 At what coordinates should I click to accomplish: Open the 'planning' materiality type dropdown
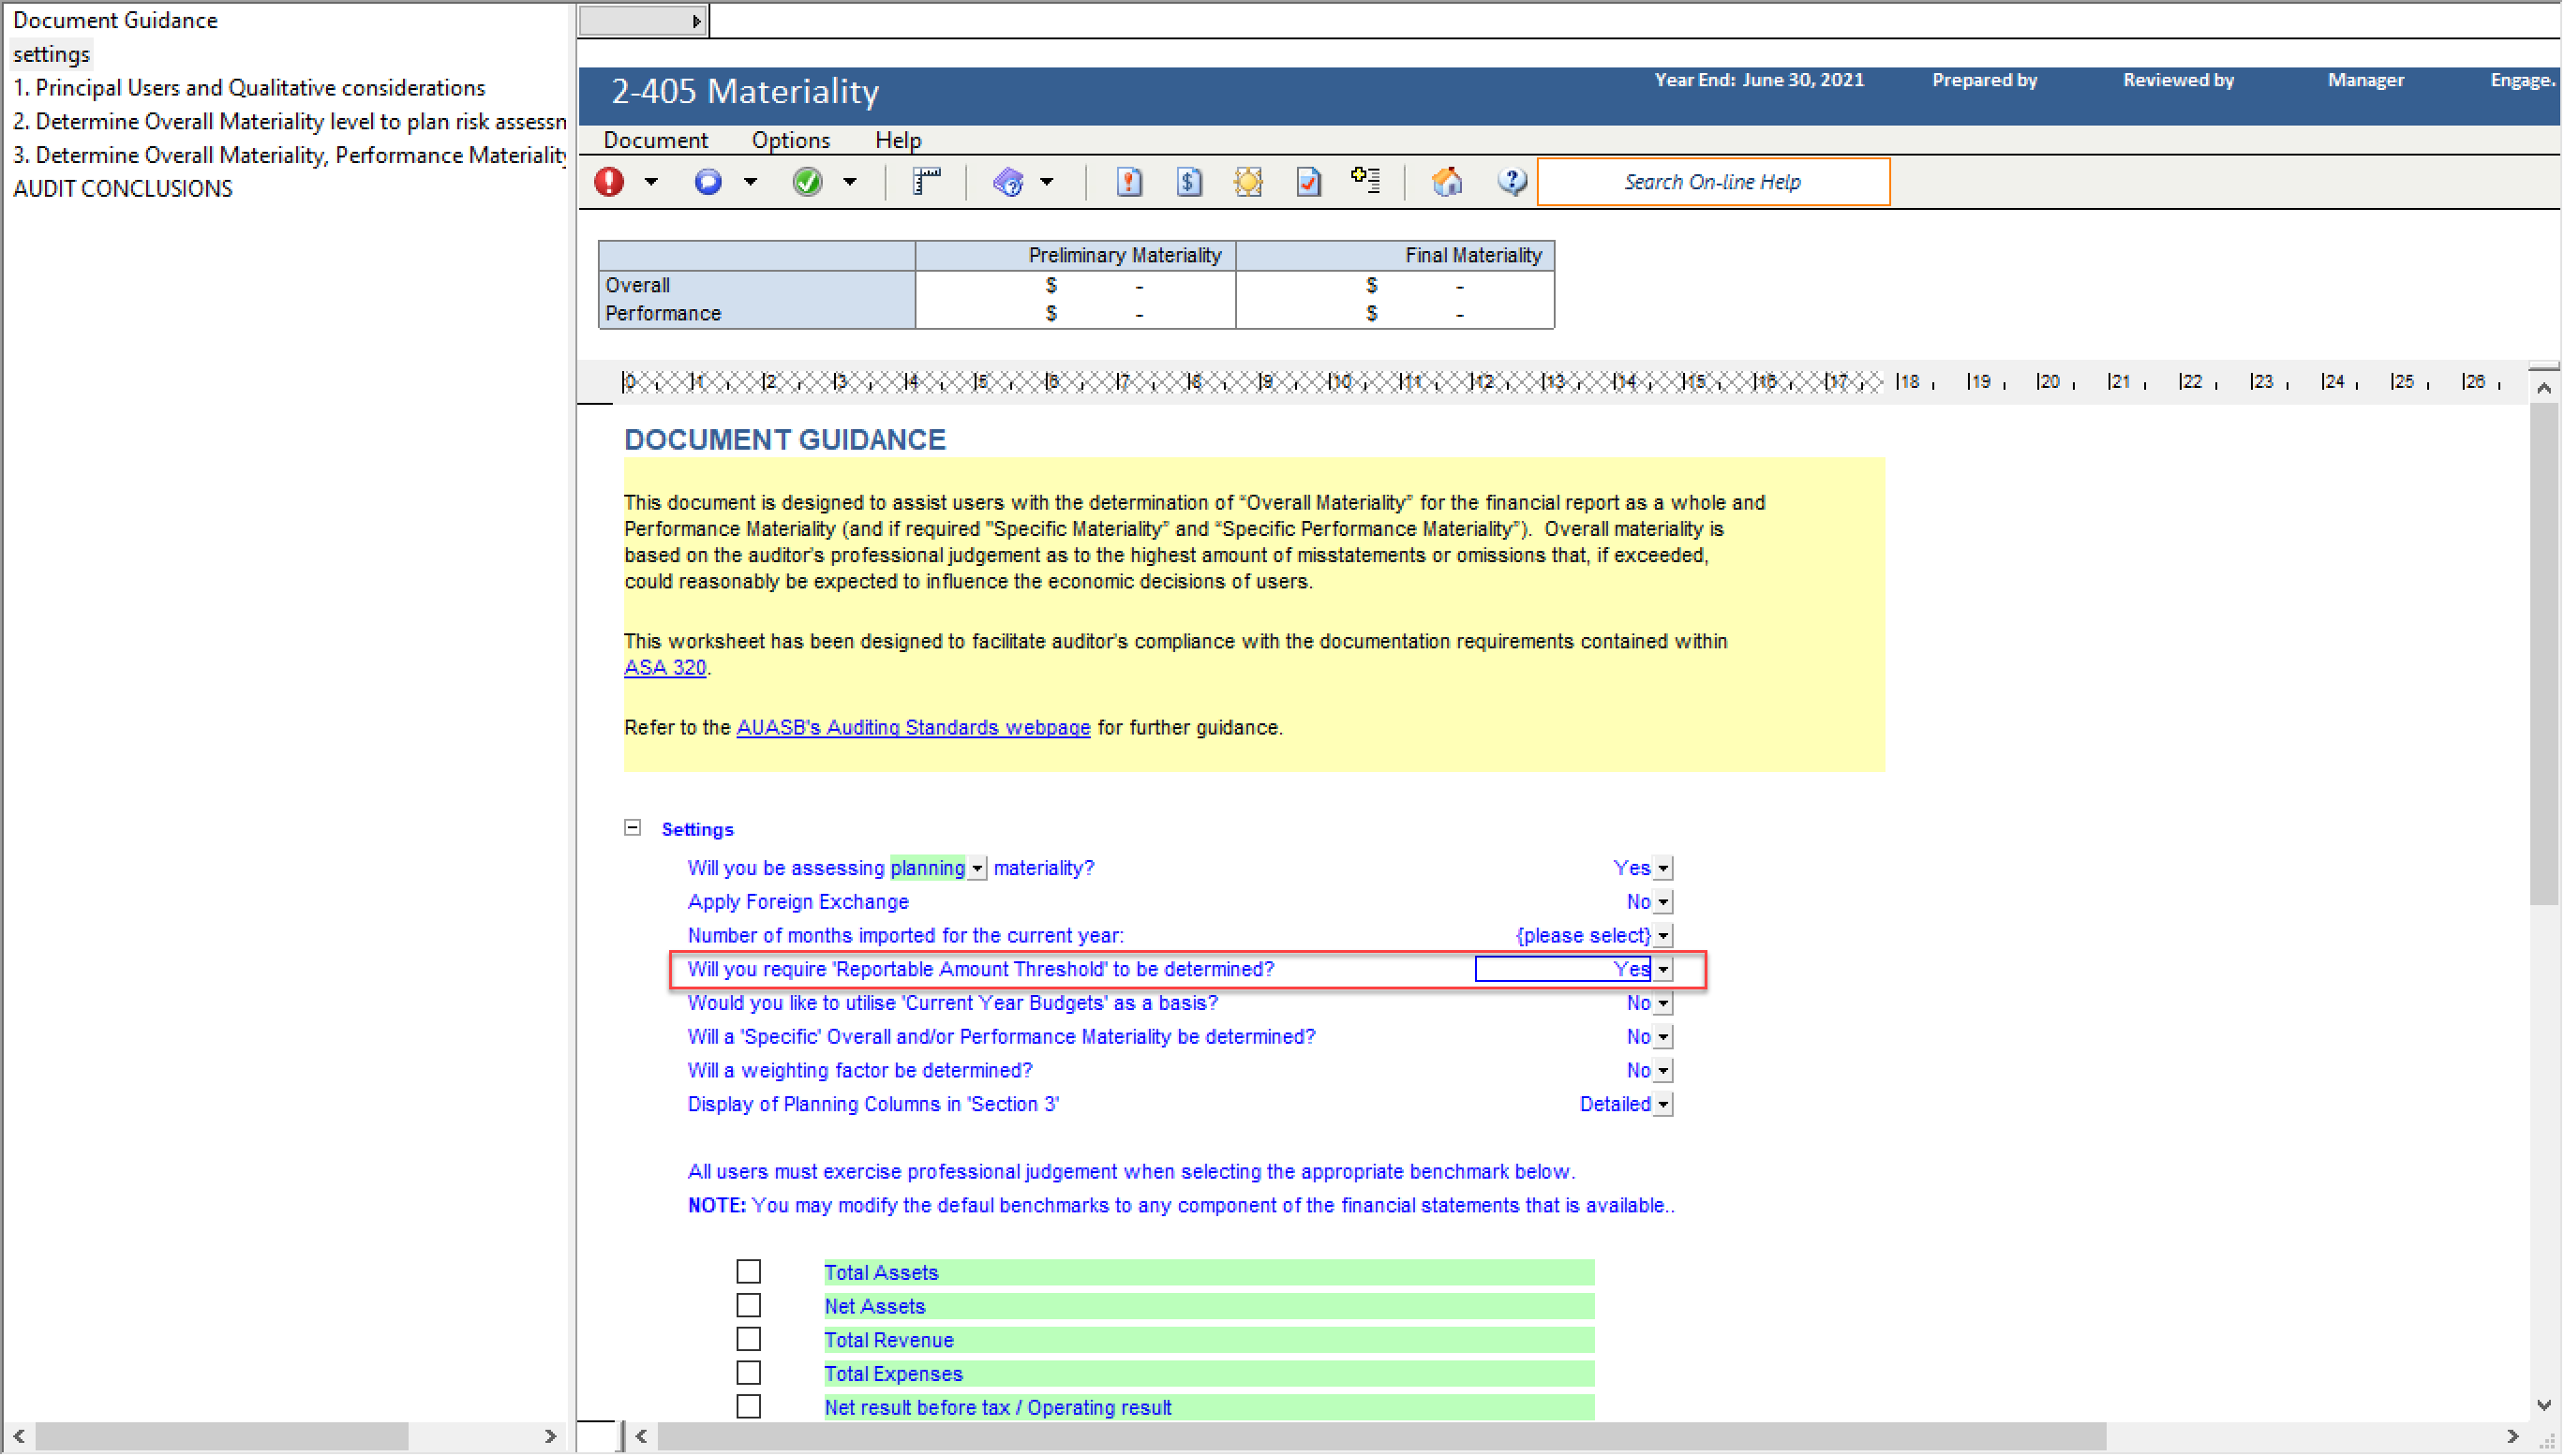[x=977, y=869]
